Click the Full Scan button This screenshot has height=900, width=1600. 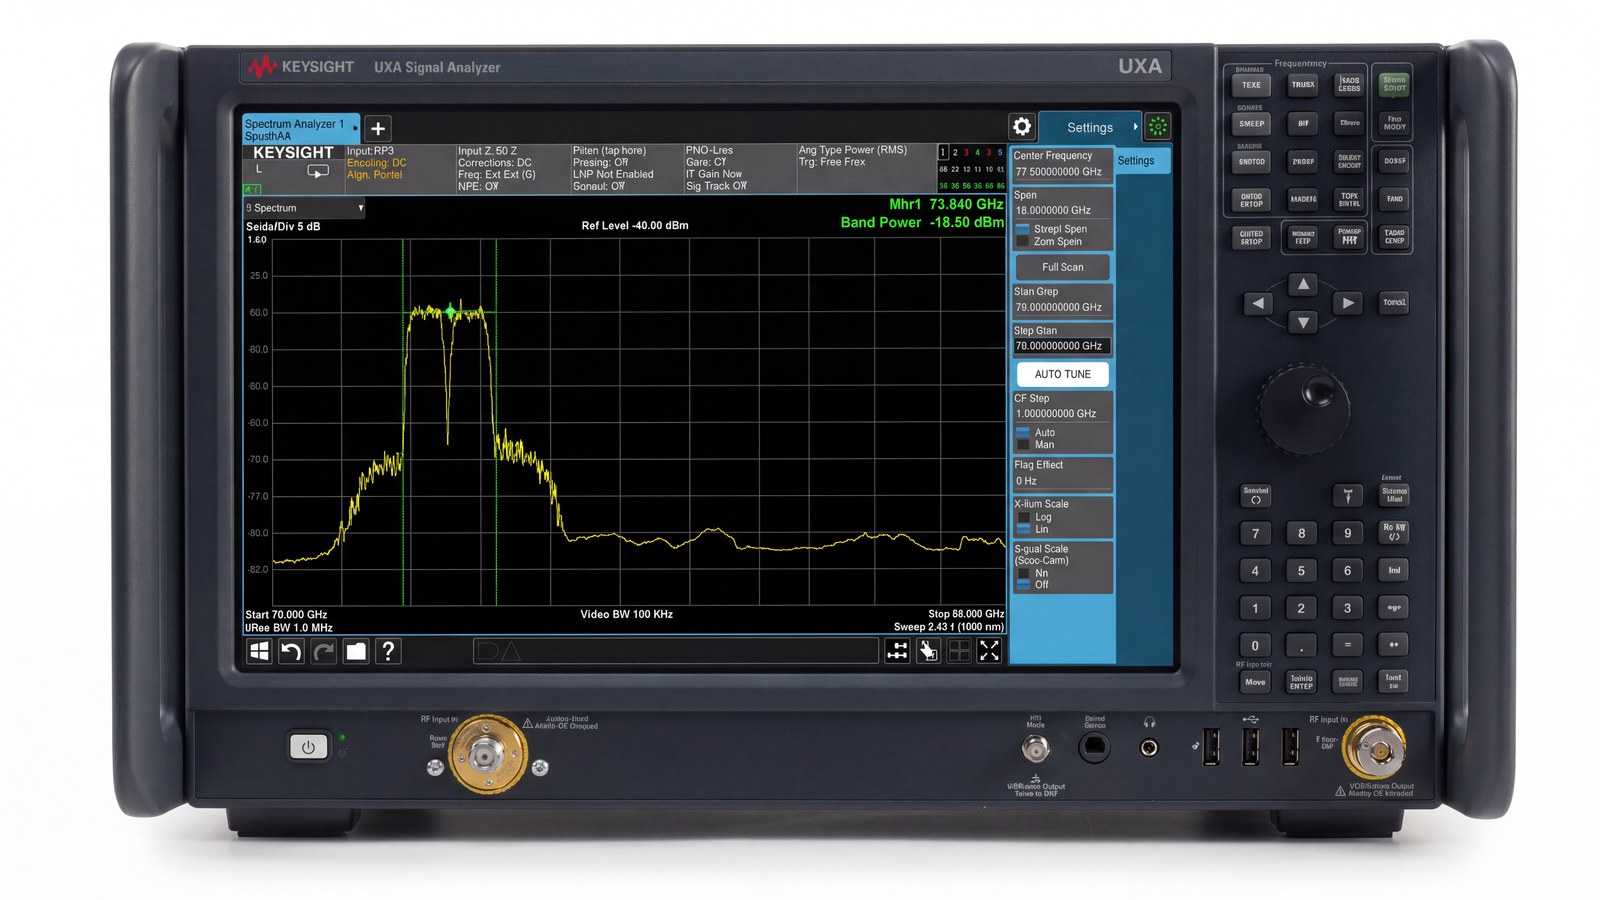click(1062, 267)
